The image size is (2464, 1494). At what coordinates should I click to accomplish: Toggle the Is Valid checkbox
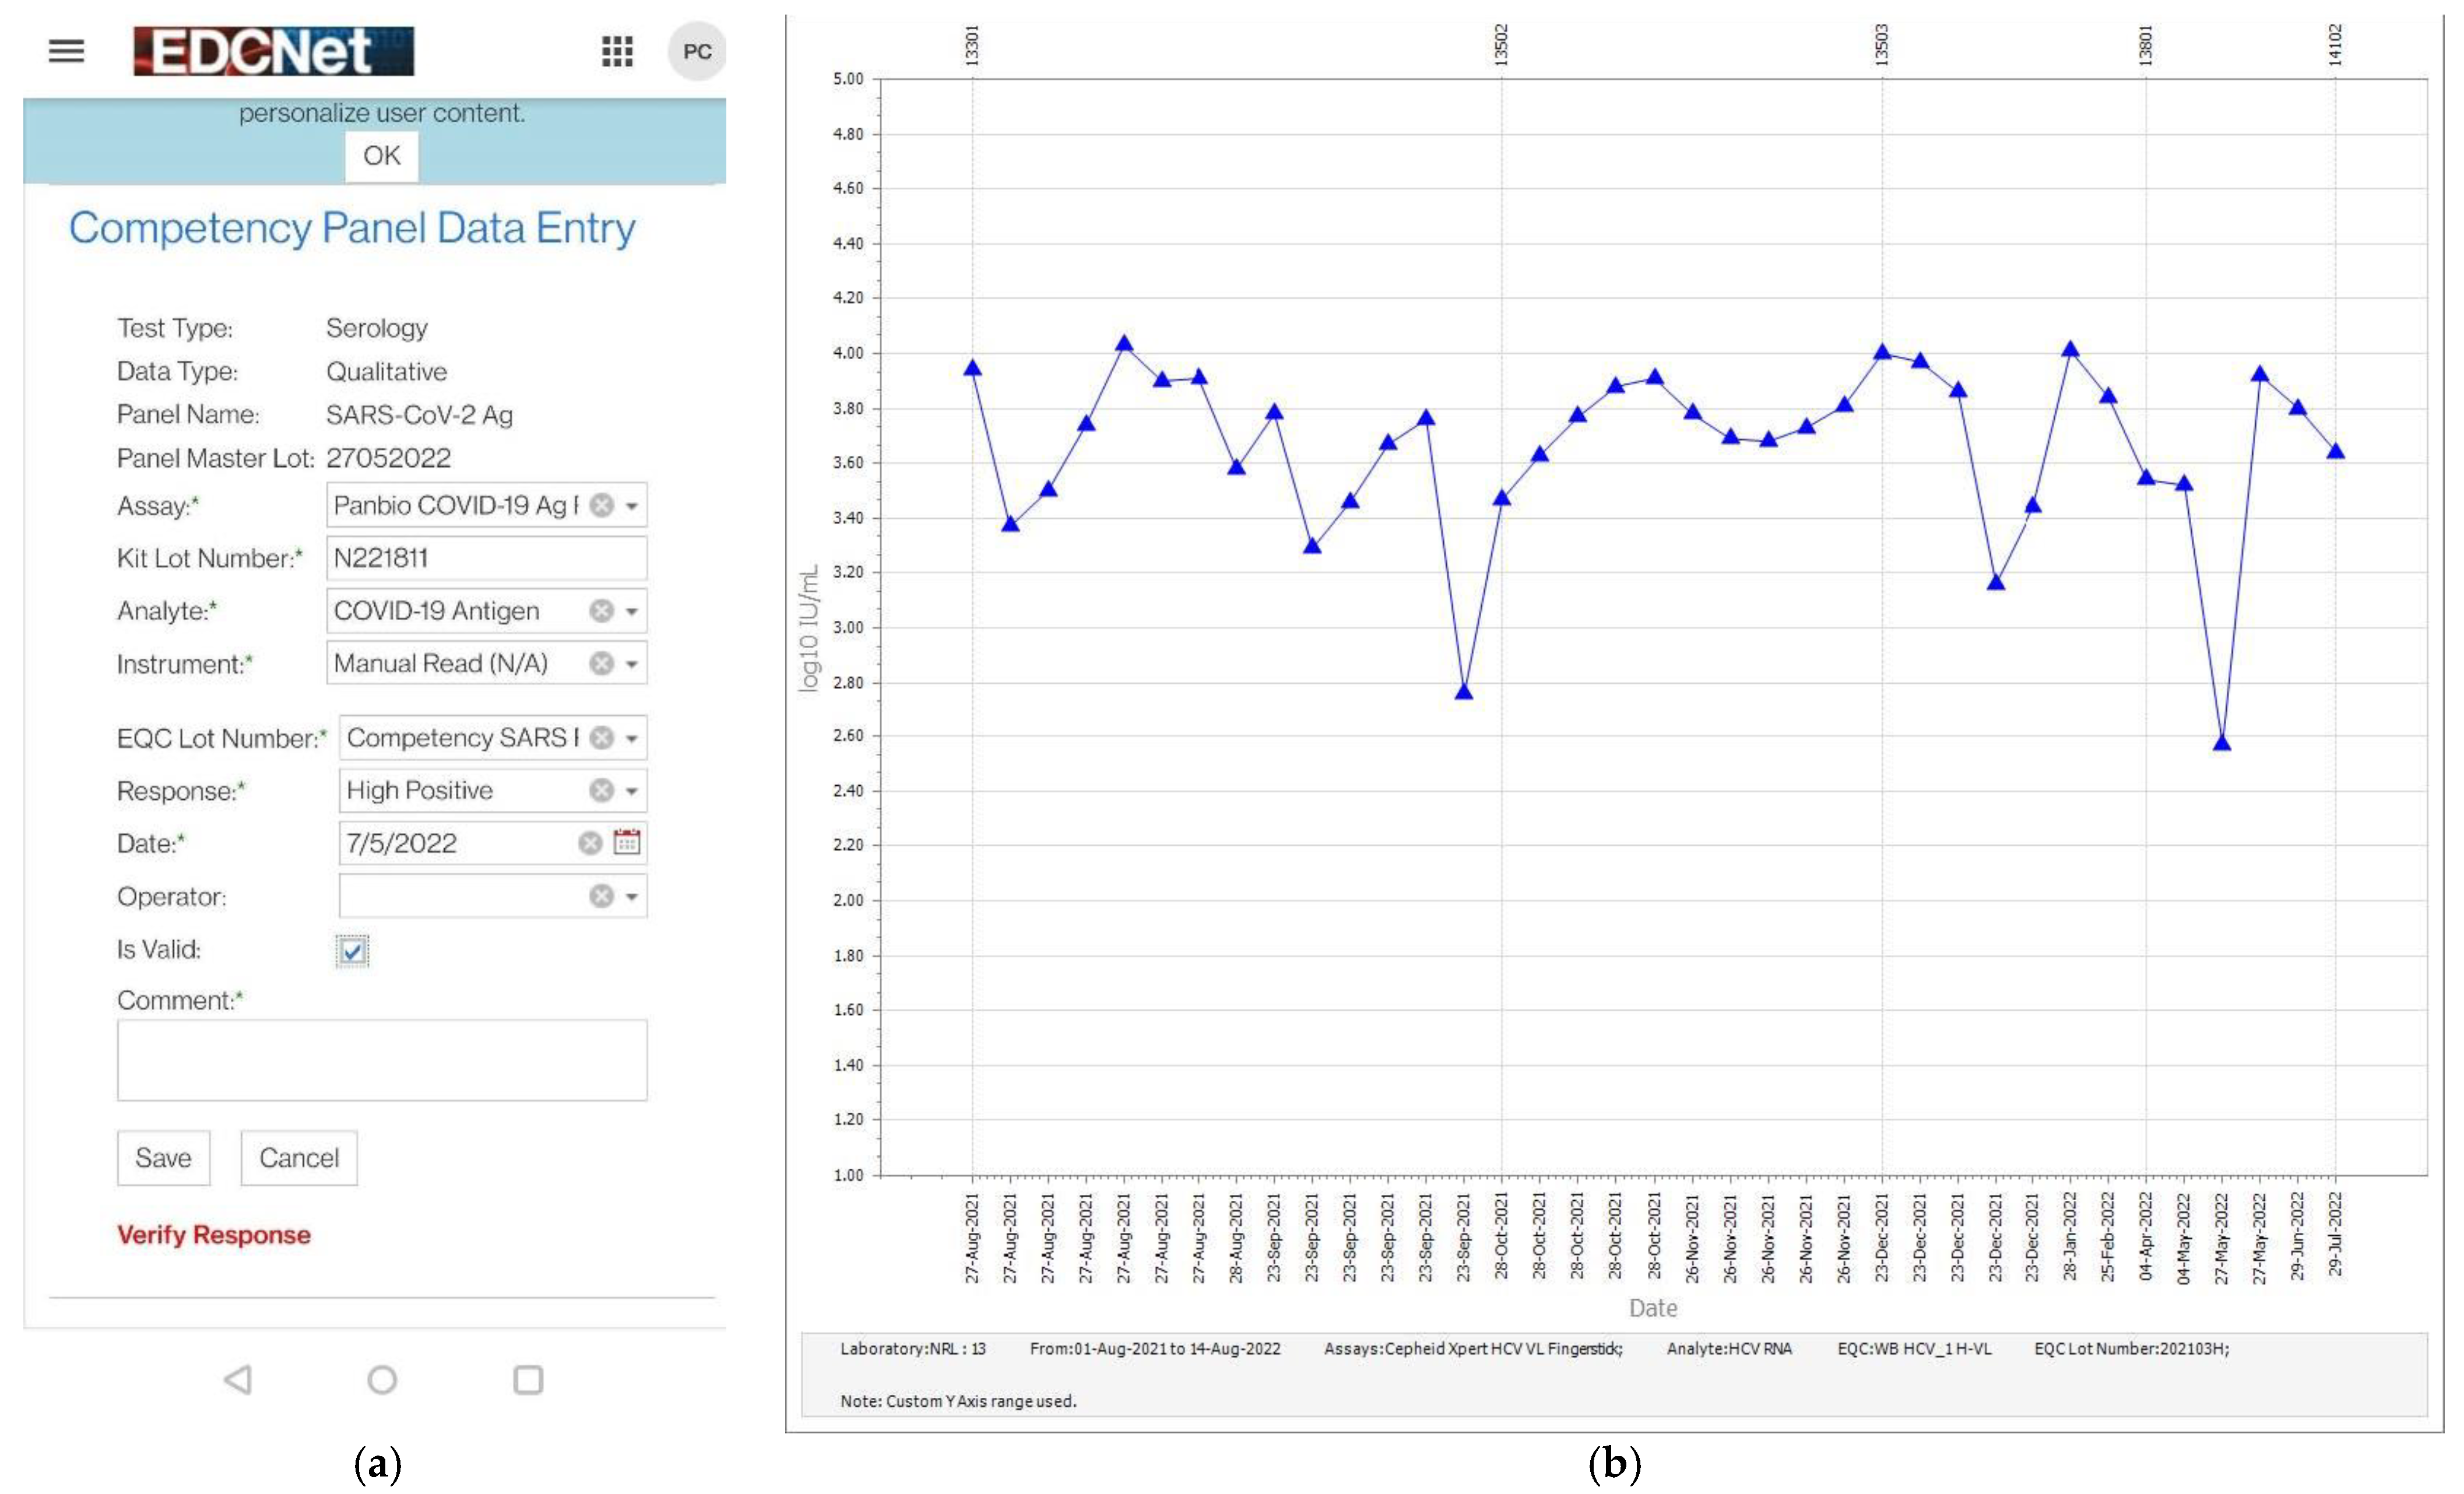352,950
